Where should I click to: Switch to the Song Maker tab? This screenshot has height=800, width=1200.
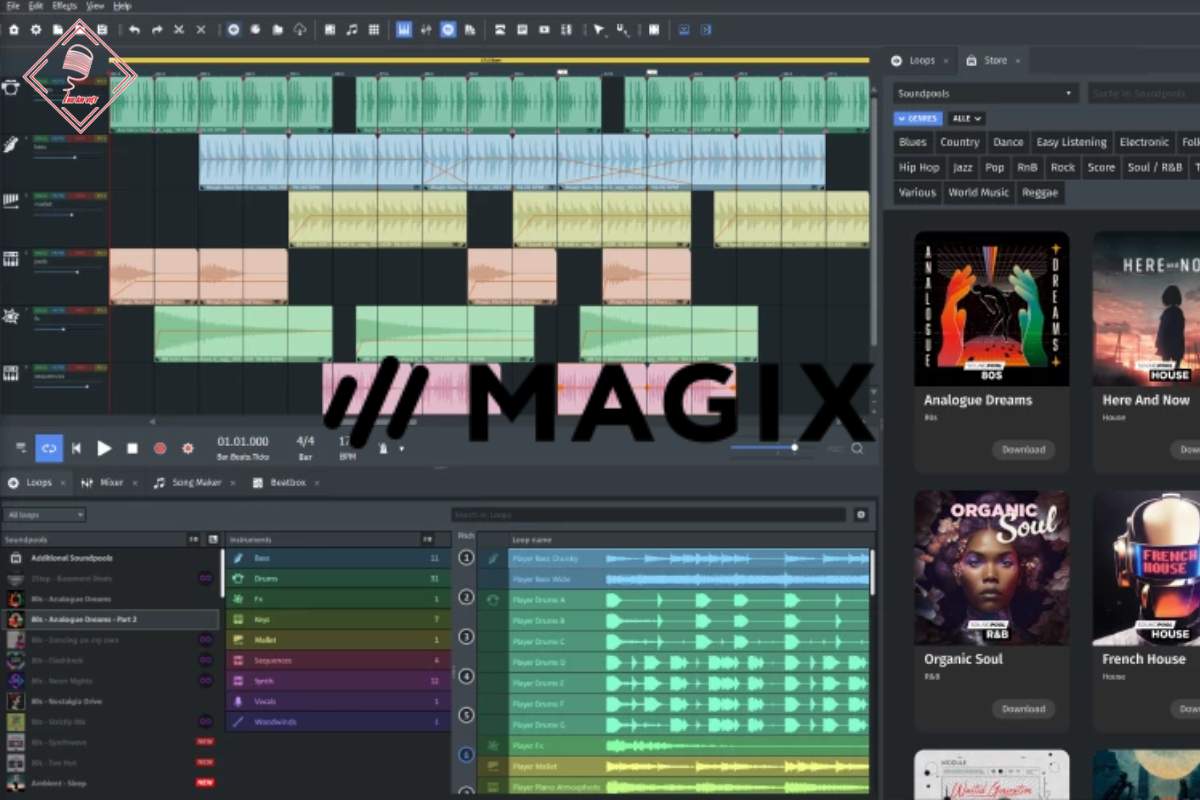tap(187, 483)
